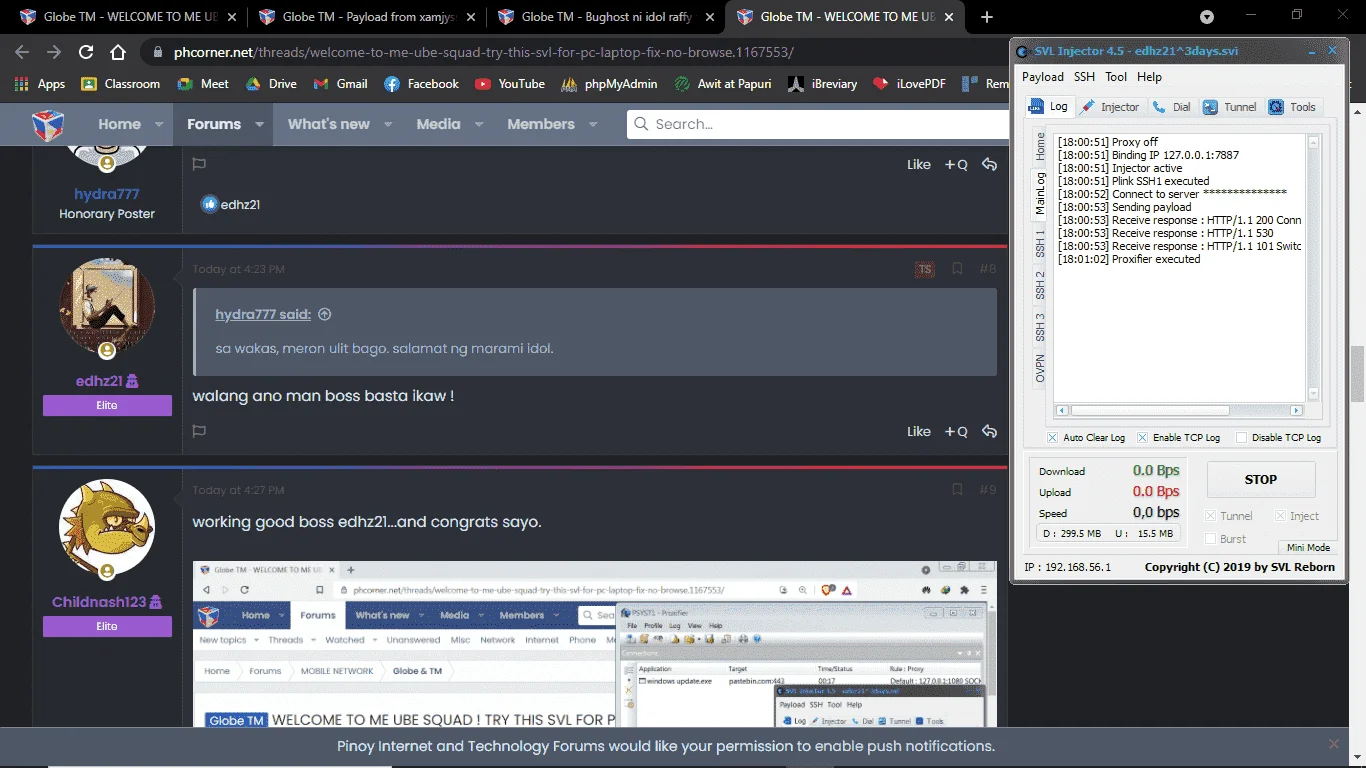Open iLovePDF bookmark
The height and width of the screenshot is (768, 1366).
click(909, 84)
